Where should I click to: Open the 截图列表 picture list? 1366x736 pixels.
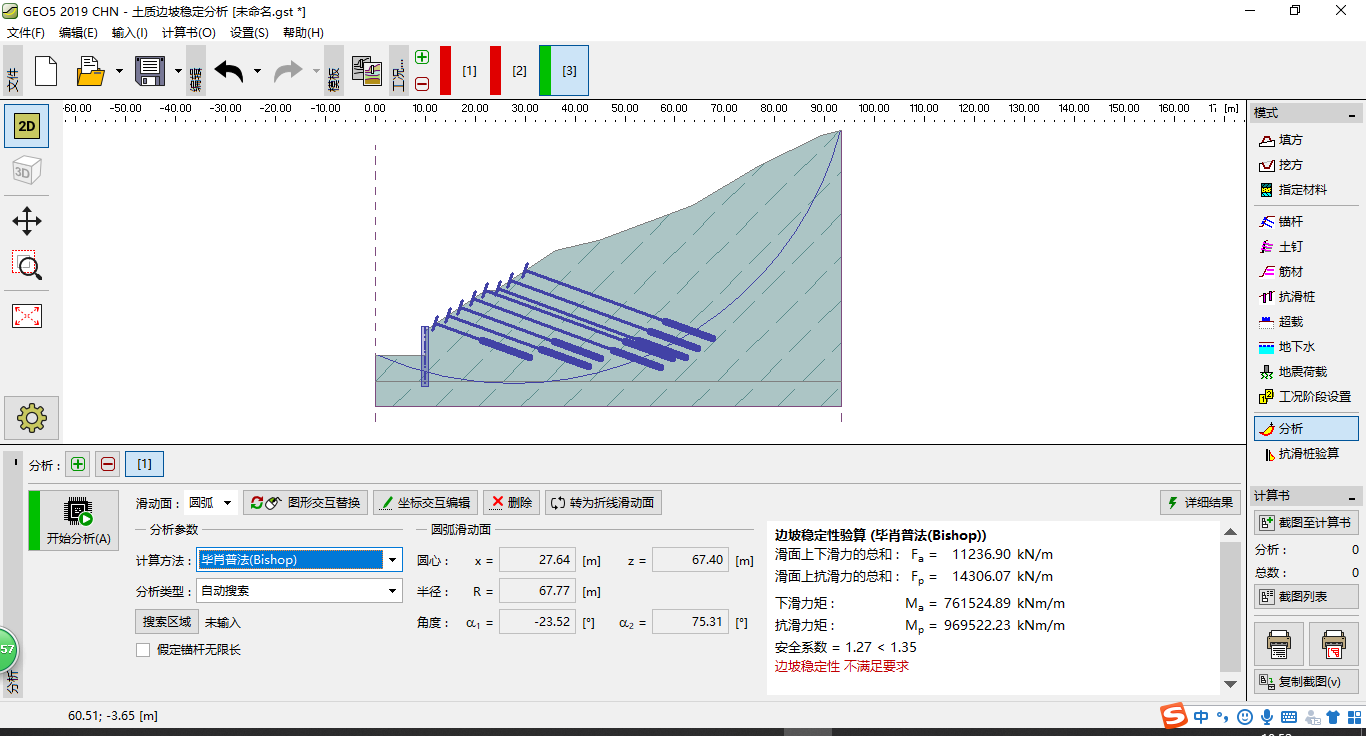click(x=1306, y=596)
